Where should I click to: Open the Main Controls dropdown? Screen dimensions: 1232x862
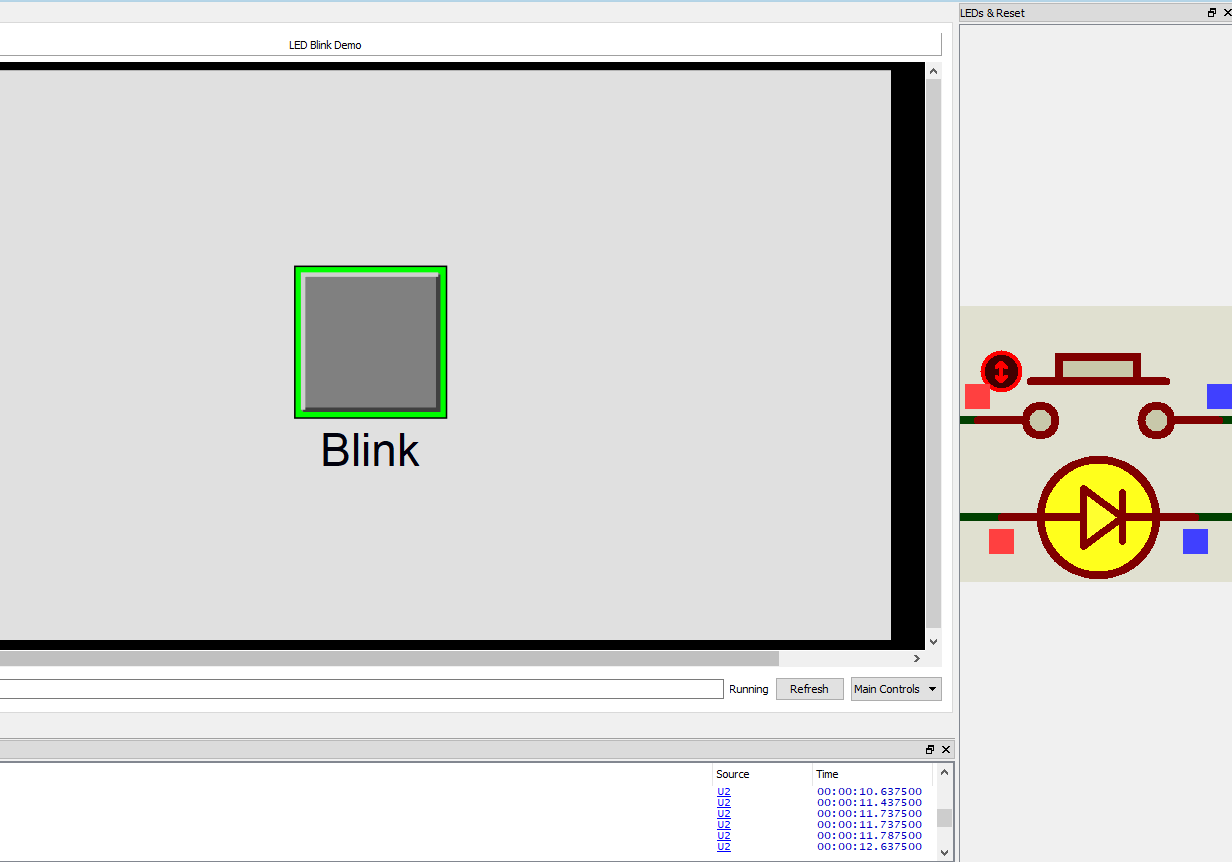pos(895,689)
